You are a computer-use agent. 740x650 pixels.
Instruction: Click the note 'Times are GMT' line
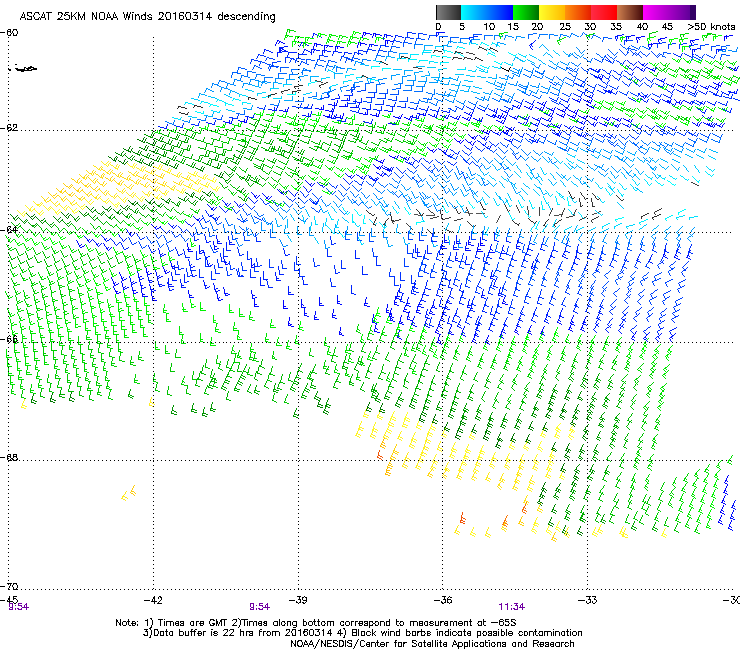316,623
